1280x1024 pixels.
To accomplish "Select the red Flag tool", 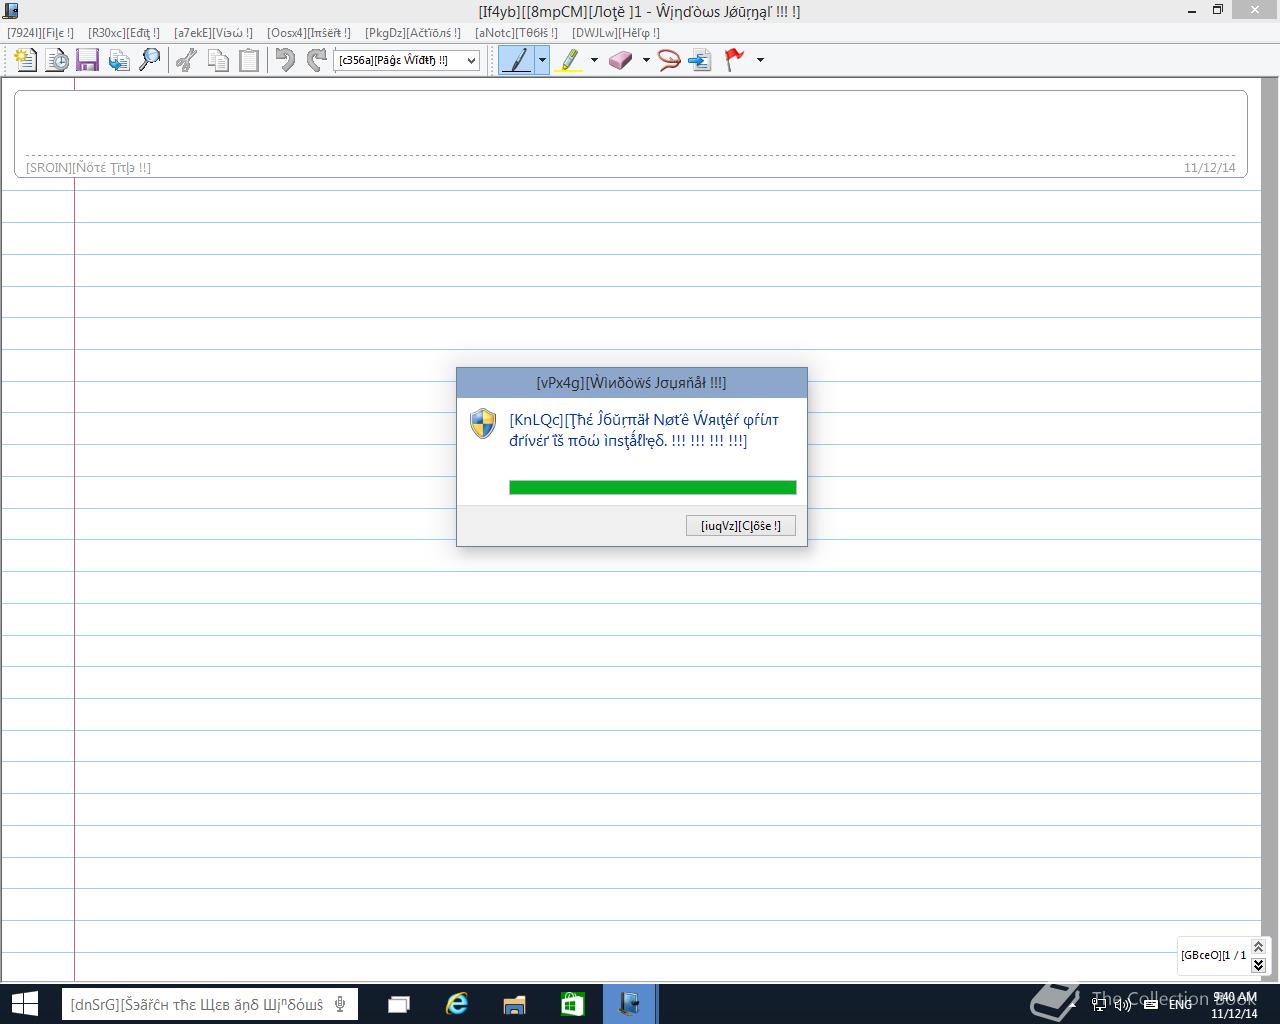I will (x=735, y=60).
